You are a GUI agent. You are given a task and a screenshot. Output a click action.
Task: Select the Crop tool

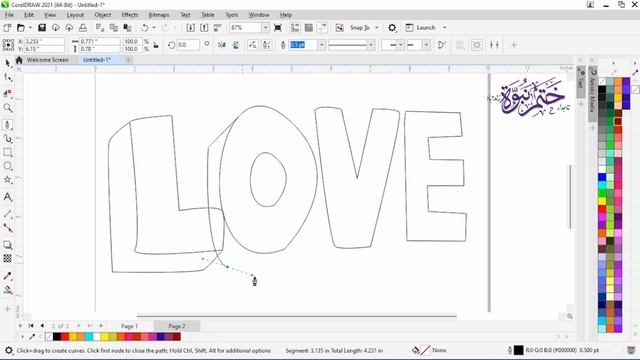coord(7,93)
